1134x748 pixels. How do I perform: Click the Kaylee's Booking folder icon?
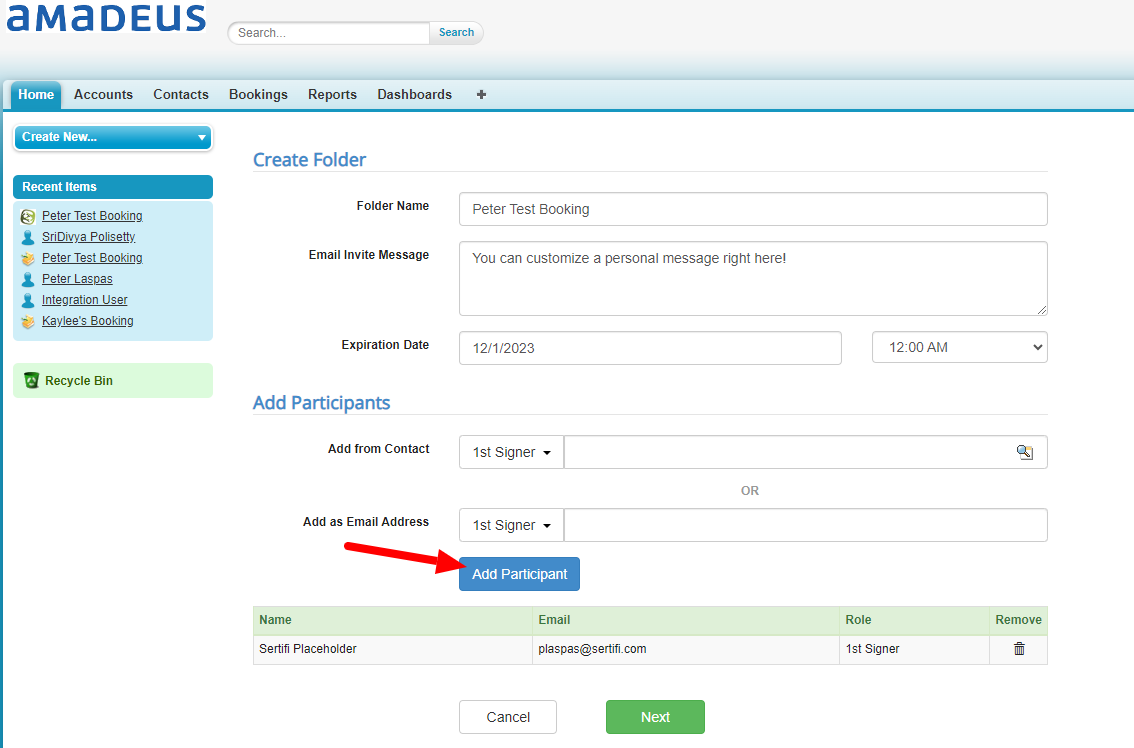(x=28, y=321)
